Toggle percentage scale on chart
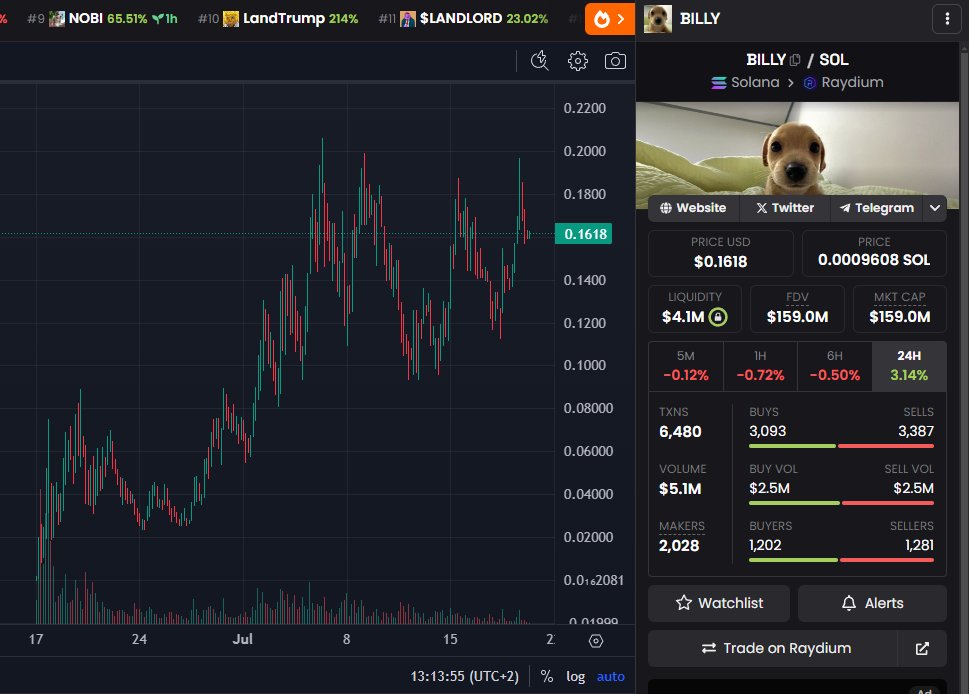The height and width of the screenshot is (694, 969). (x=547, y=676)
